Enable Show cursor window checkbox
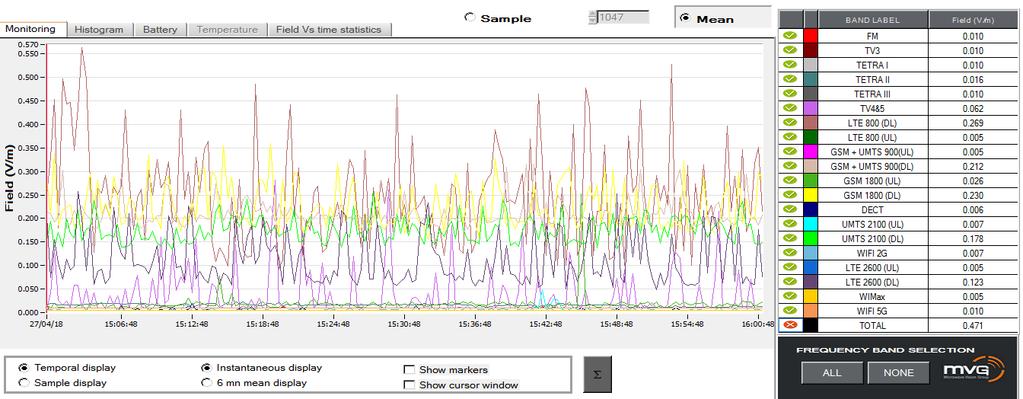The height and width of the screenshot is (399, 1023). [x=410, y=385]
